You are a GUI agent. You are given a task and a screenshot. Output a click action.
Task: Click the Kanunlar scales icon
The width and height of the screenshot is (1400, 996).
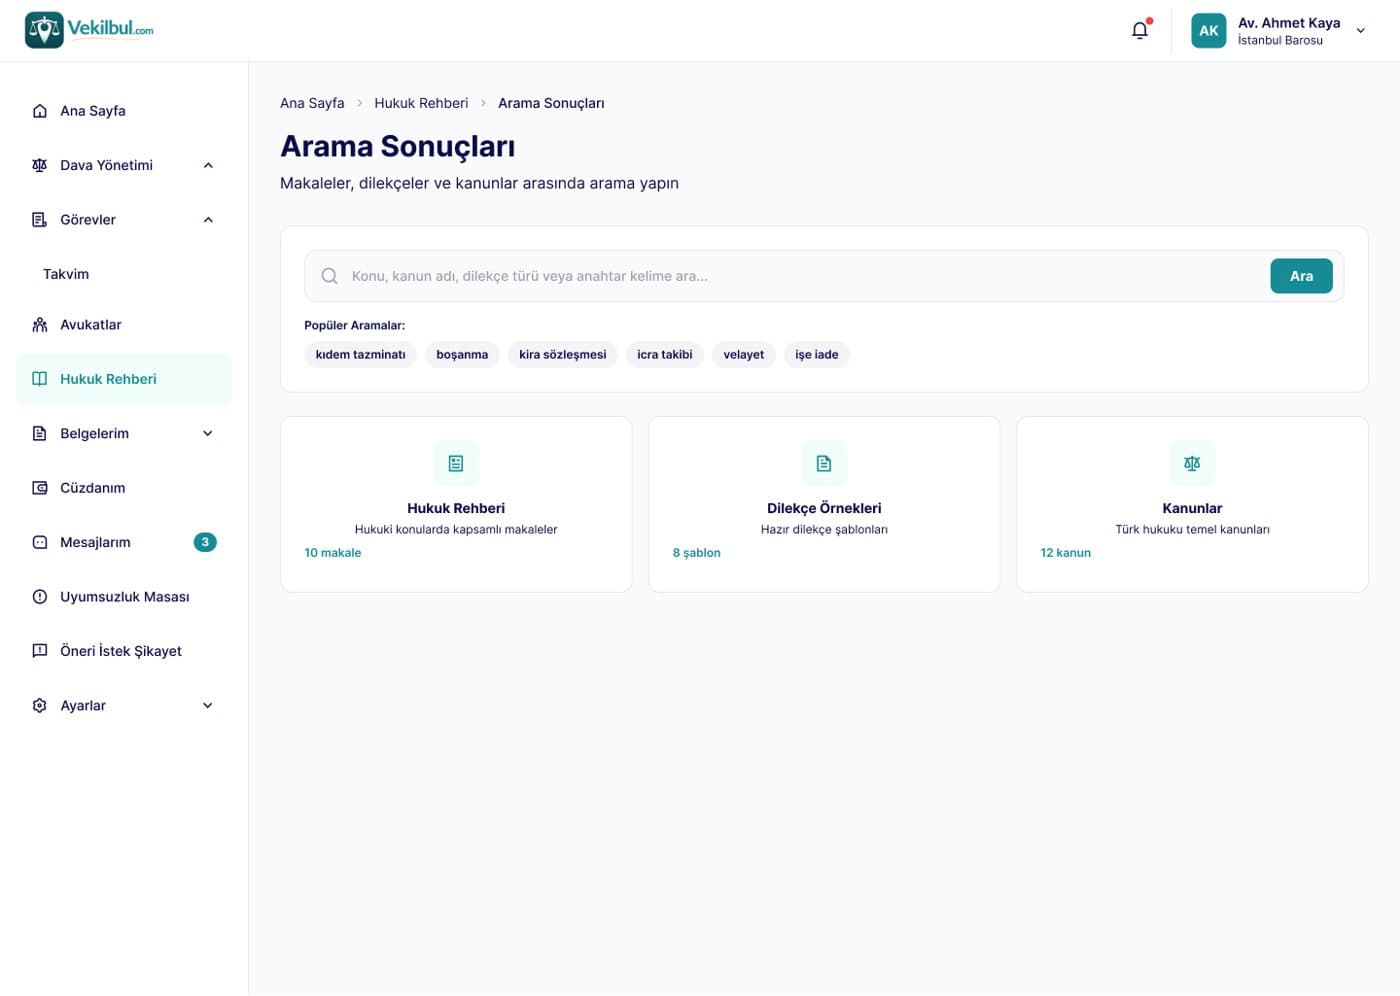(1192, 463)
